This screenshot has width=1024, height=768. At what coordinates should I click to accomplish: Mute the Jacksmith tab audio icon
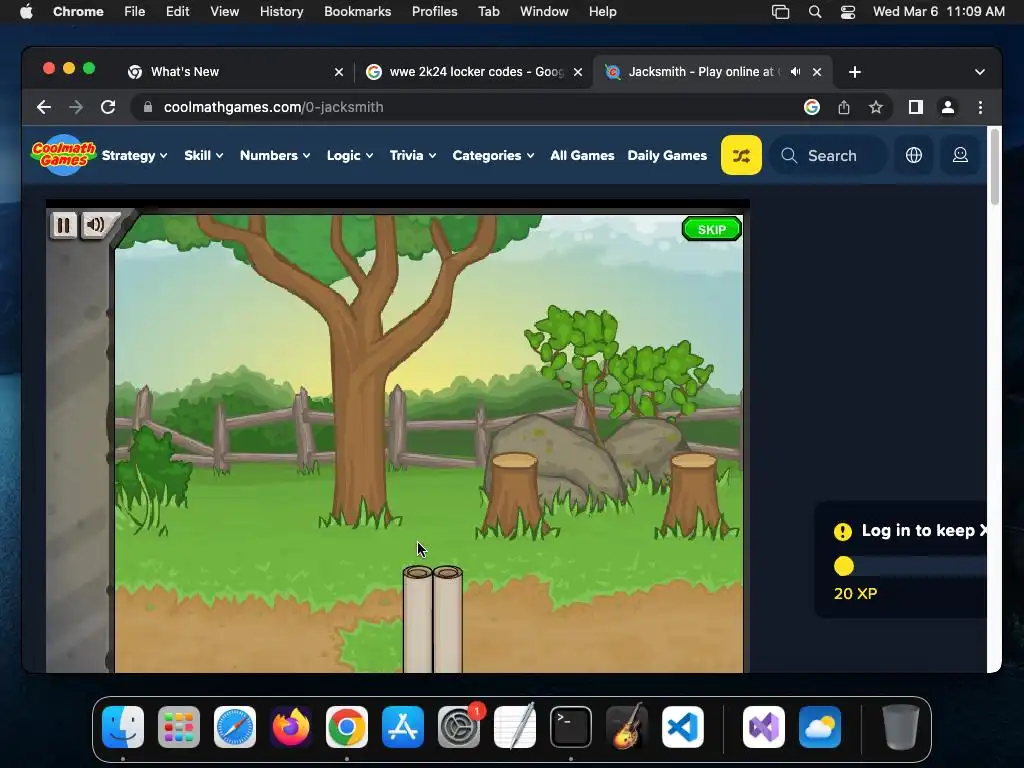pyautogui.click(x=795, y=72)
